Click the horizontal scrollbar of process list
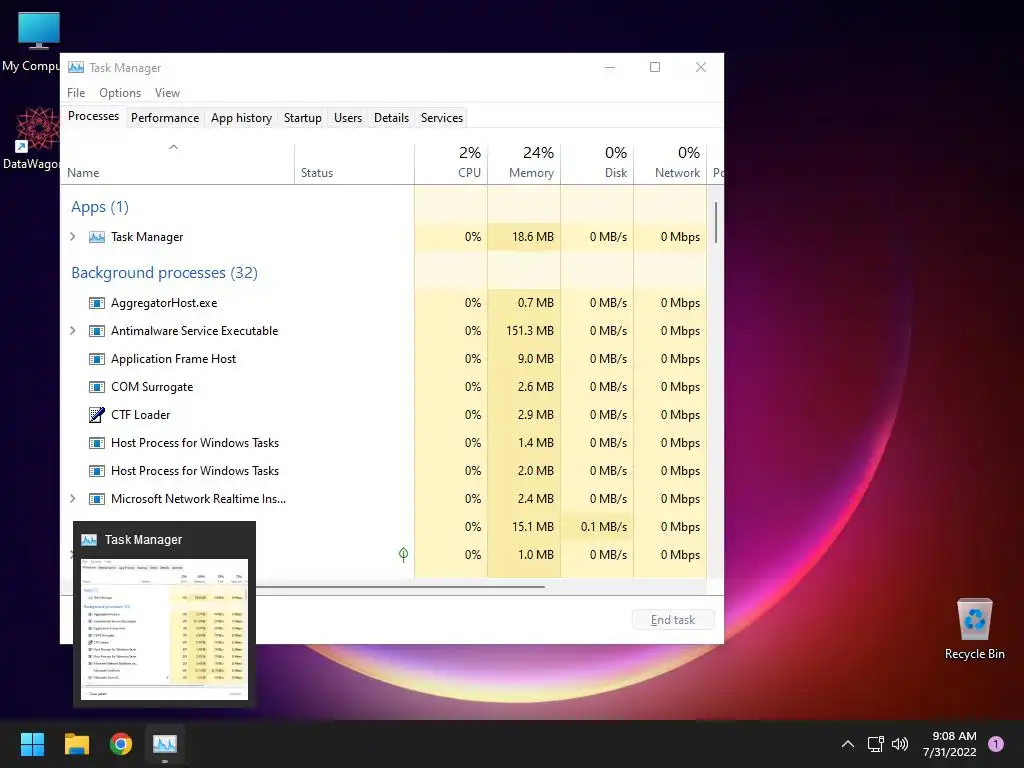 pyautogui.click(x=400, y=587)
